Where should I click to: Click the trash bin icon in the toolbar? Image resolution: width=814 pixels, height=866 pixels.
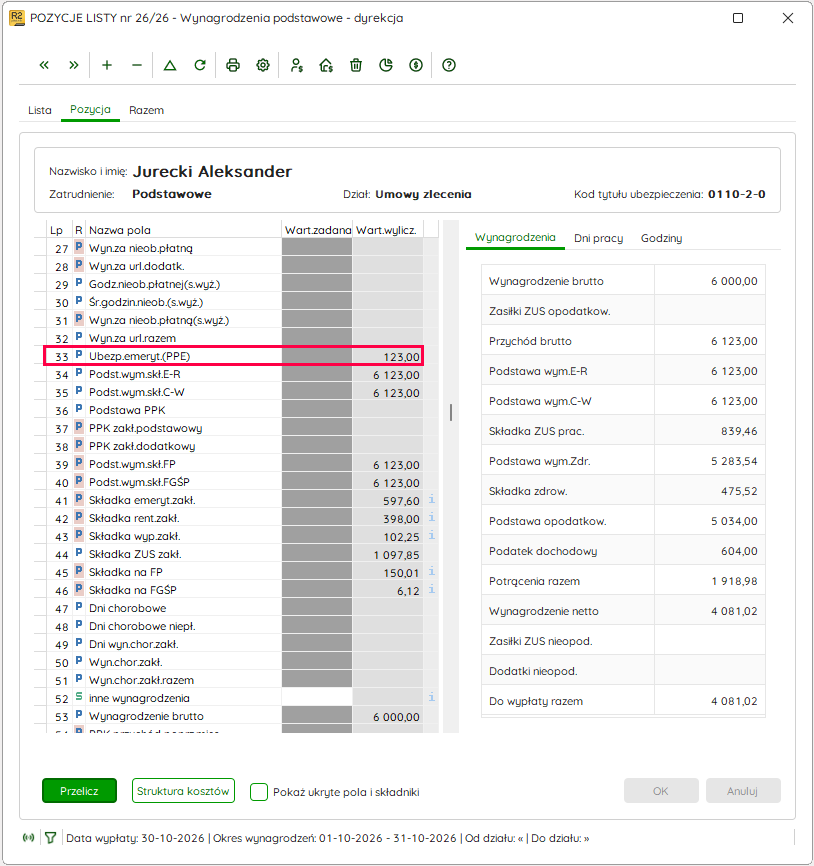click(356, 65)
